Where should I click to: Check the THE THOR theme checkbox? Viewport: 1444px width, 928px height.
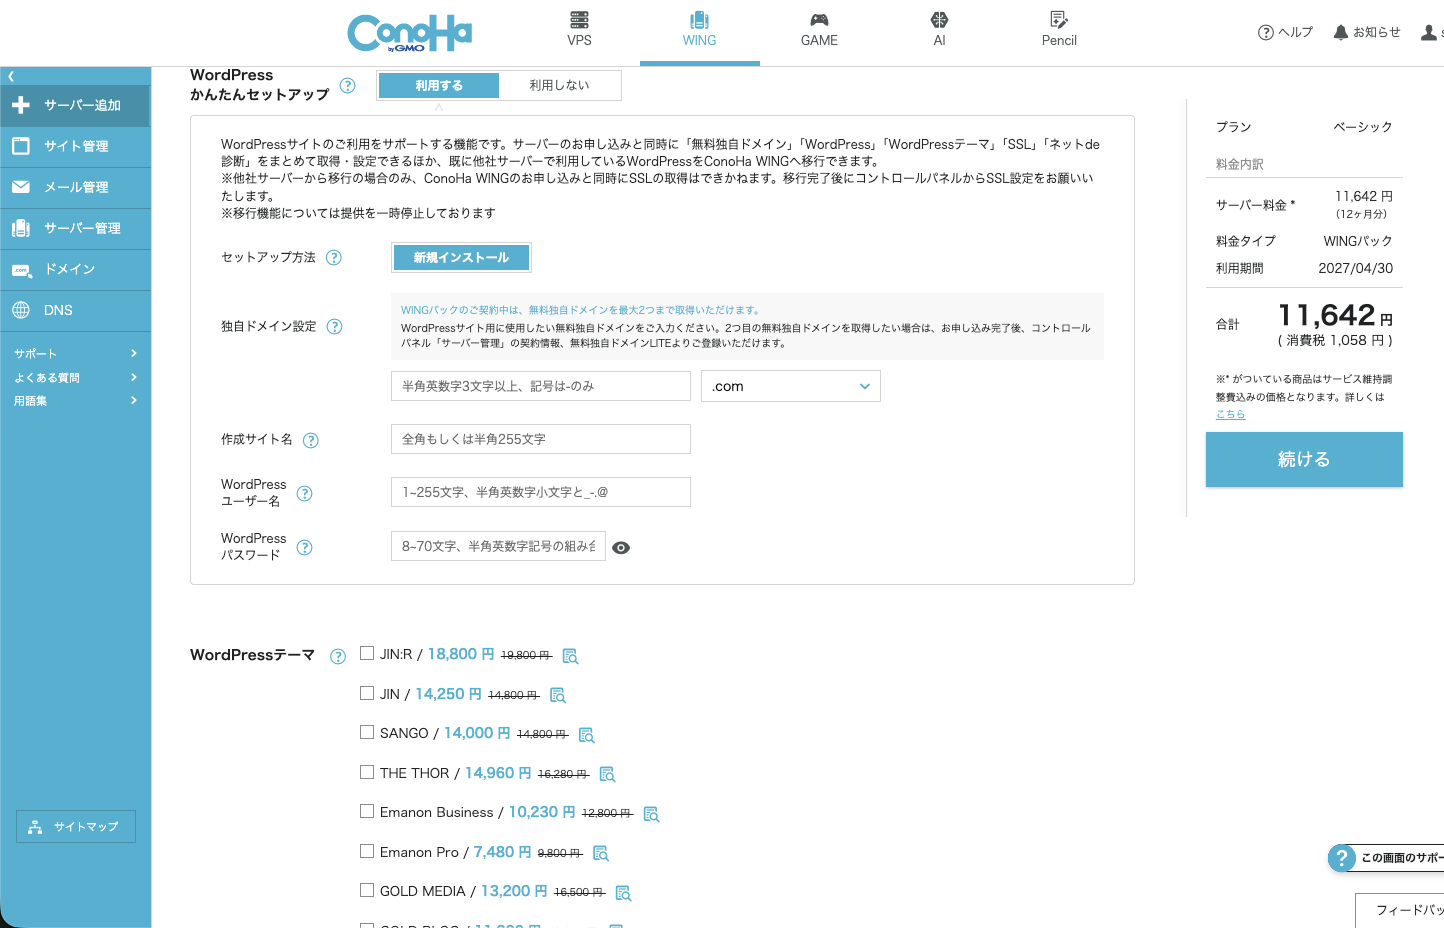click(x=367, y=772)
